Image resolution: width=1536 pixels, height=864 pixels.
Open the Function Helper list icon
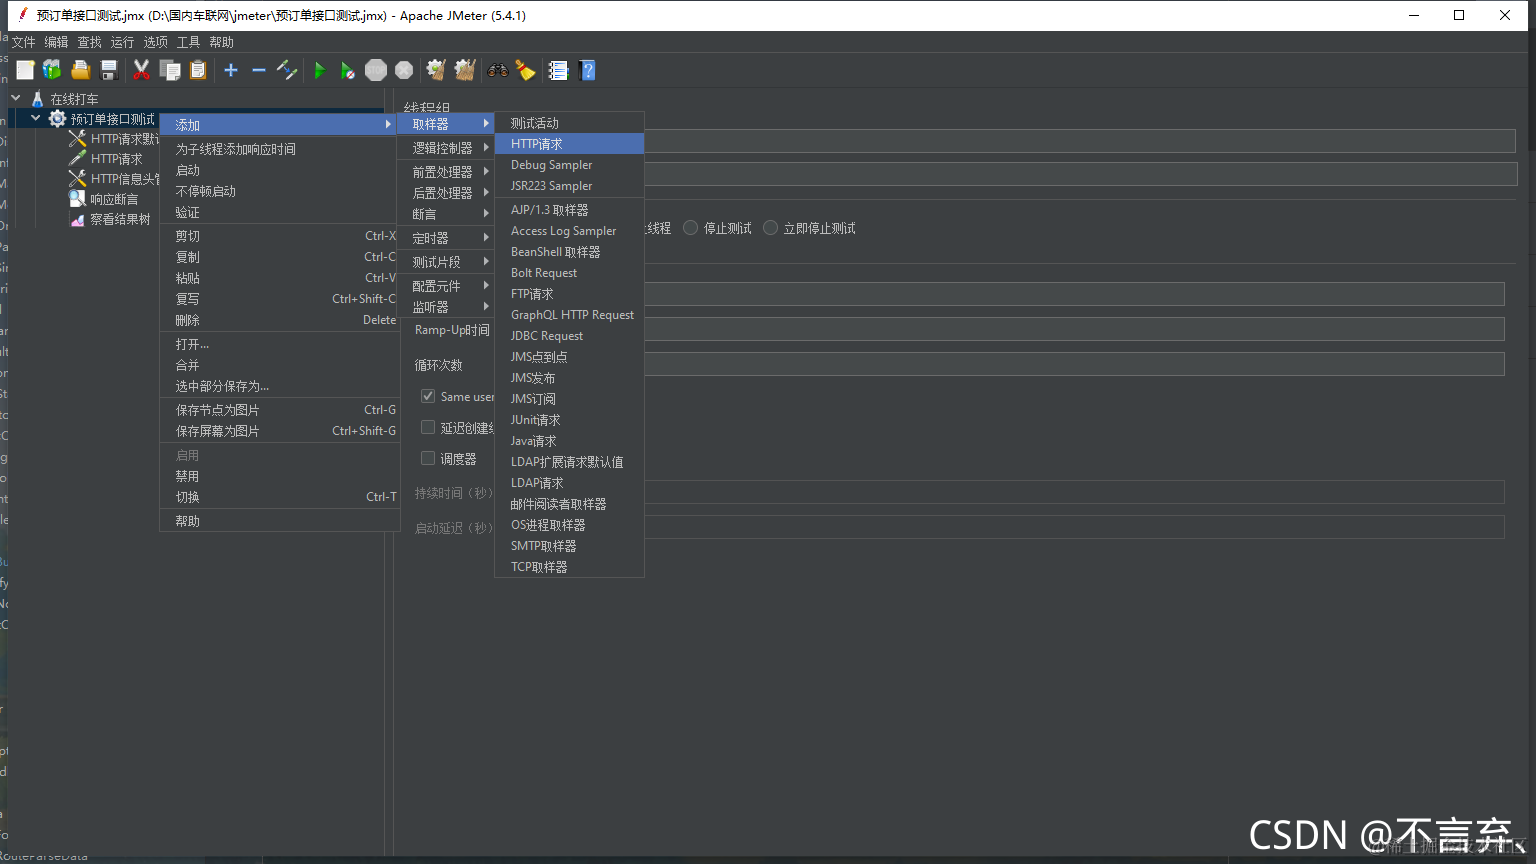pos(558,70)
